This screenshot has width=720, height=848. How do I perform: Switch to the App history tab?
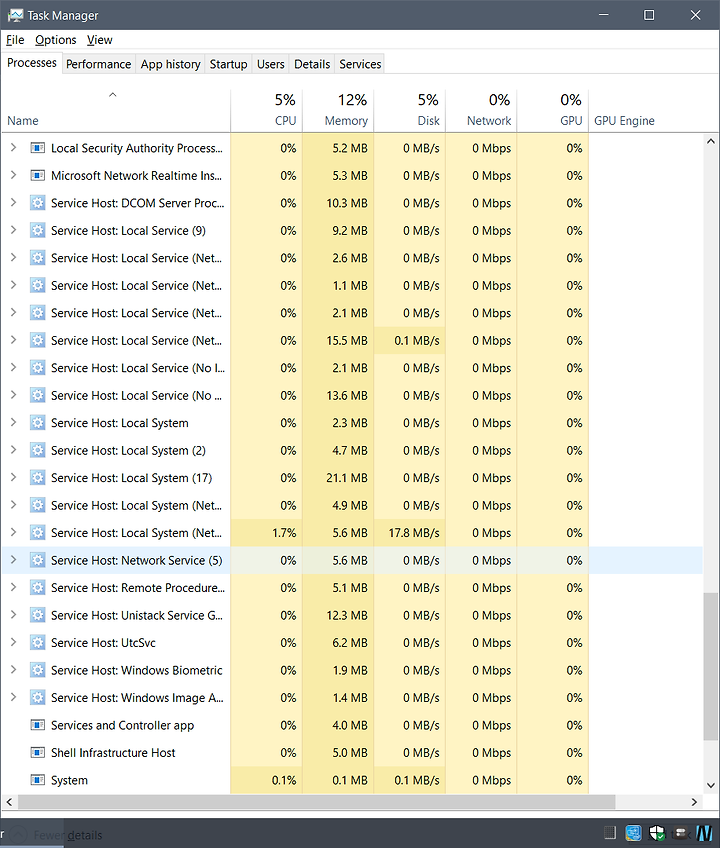(170, 64)
